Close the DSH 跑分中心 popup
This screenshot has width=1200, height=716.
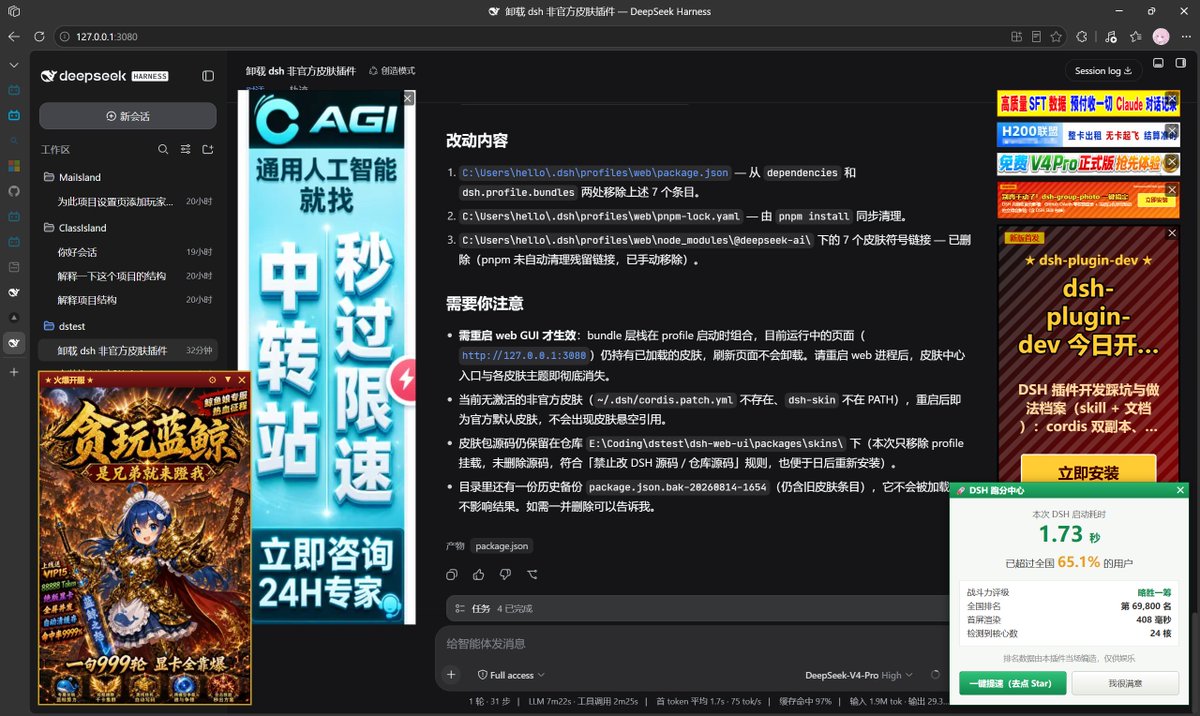tap(1181, 490)
